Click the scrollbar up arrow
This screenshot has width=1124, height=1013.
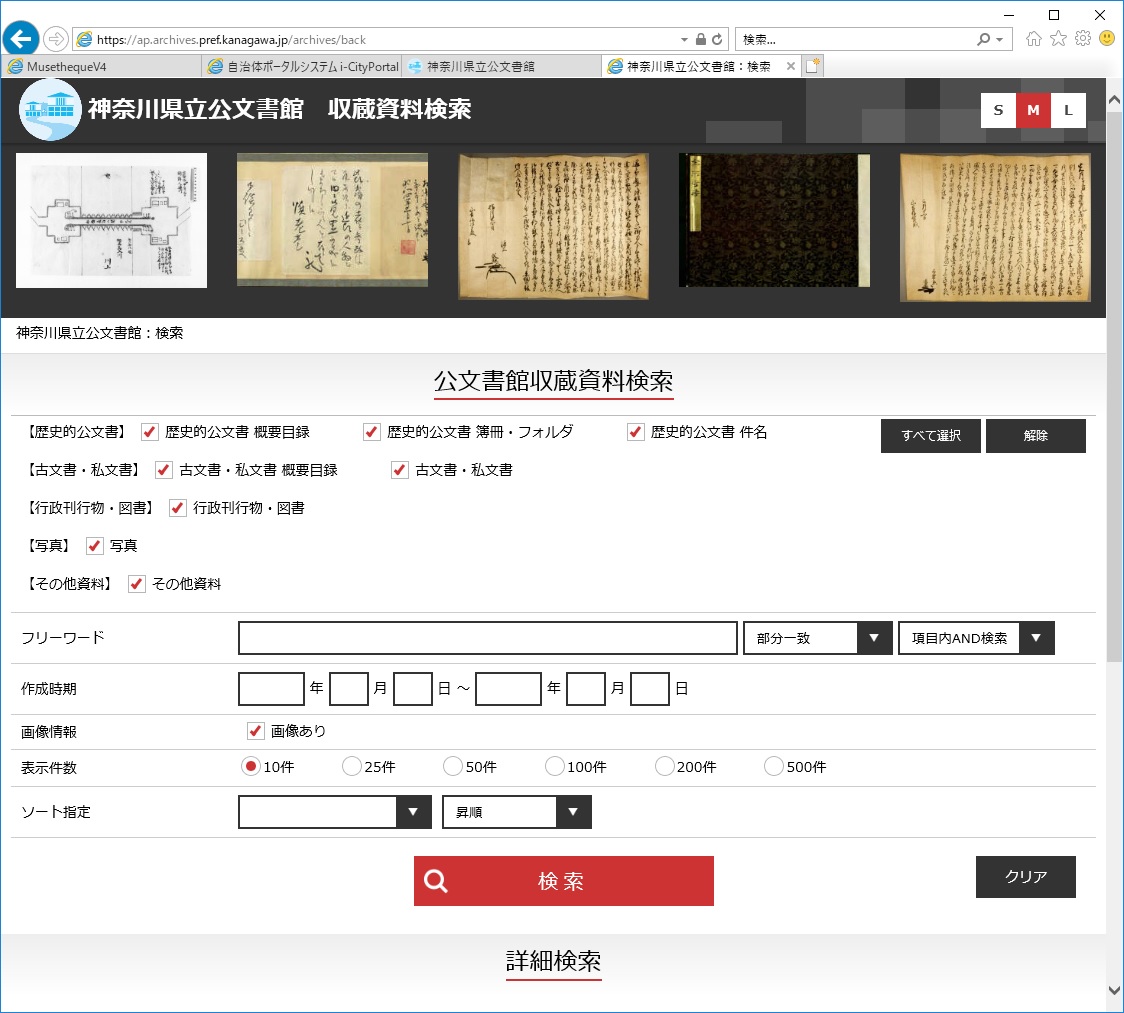1115,100
